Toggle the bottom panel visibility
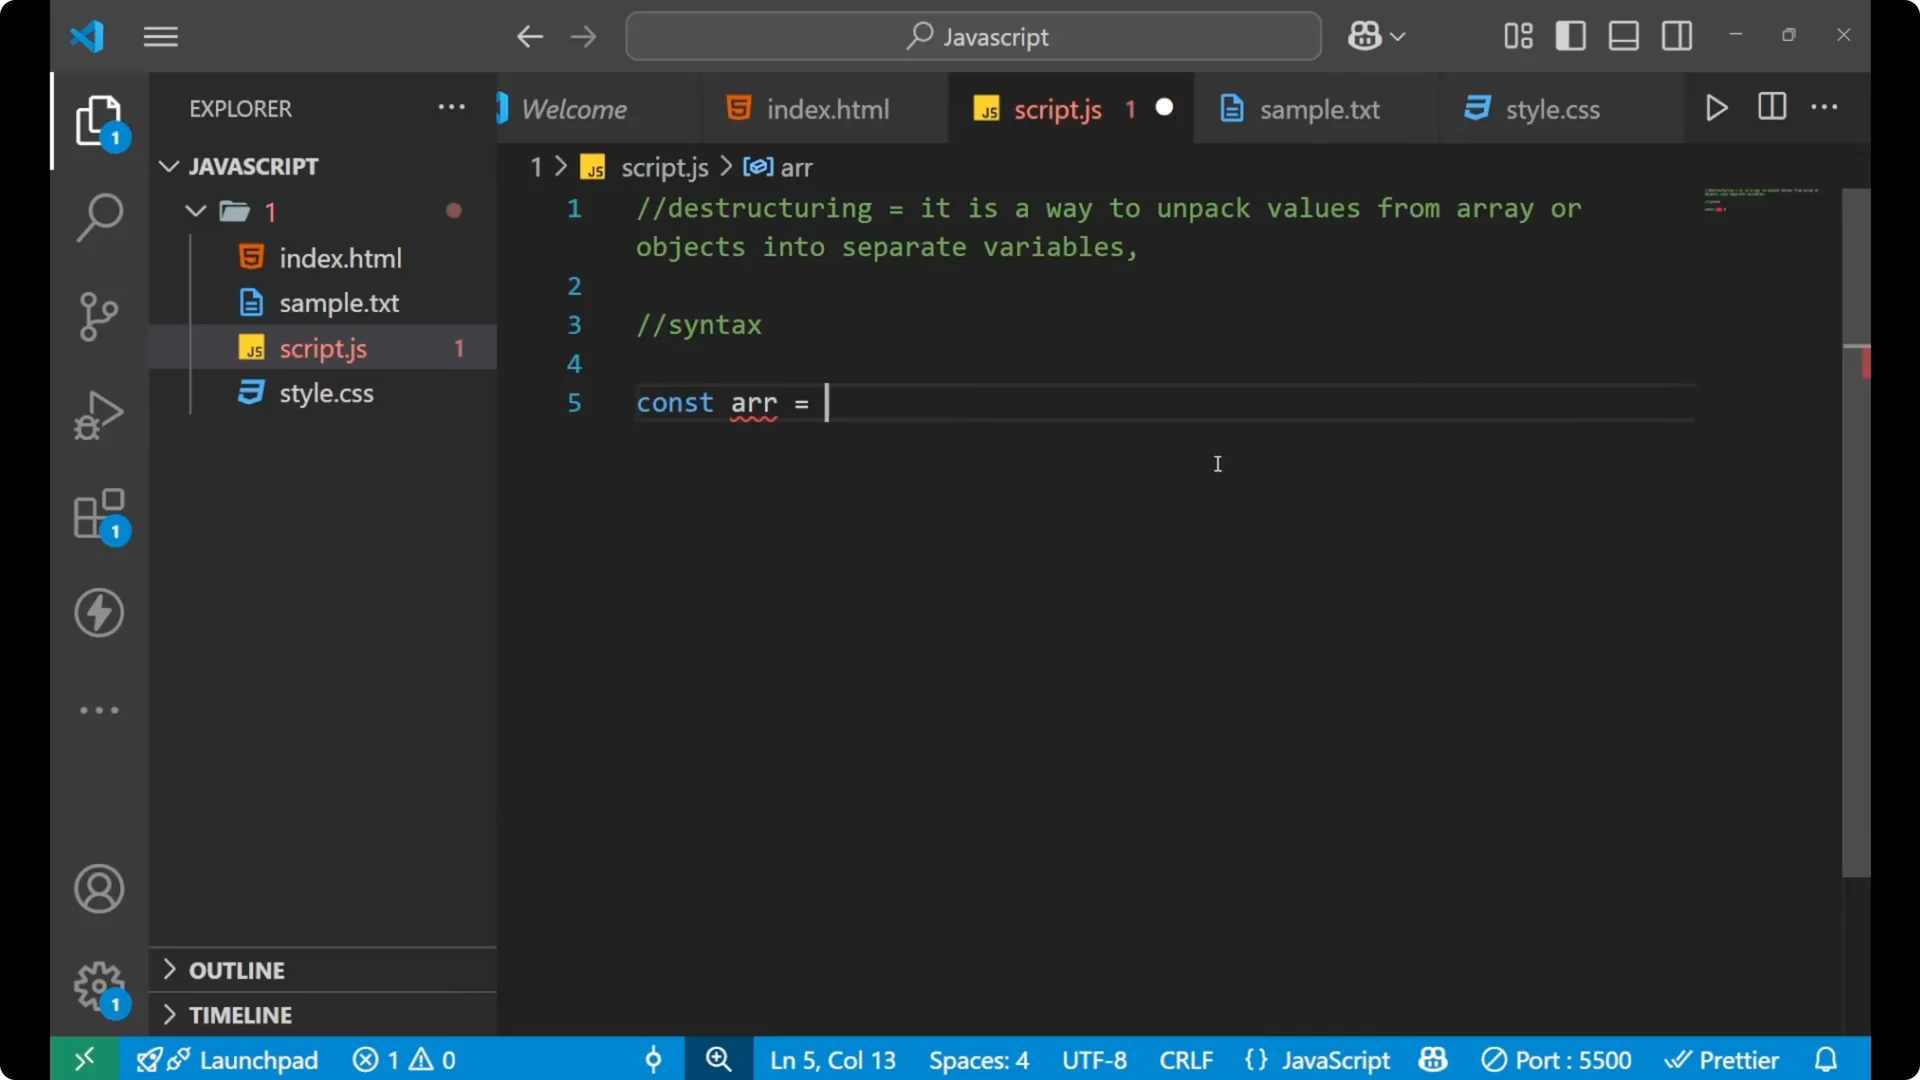 click(1623, 35)
